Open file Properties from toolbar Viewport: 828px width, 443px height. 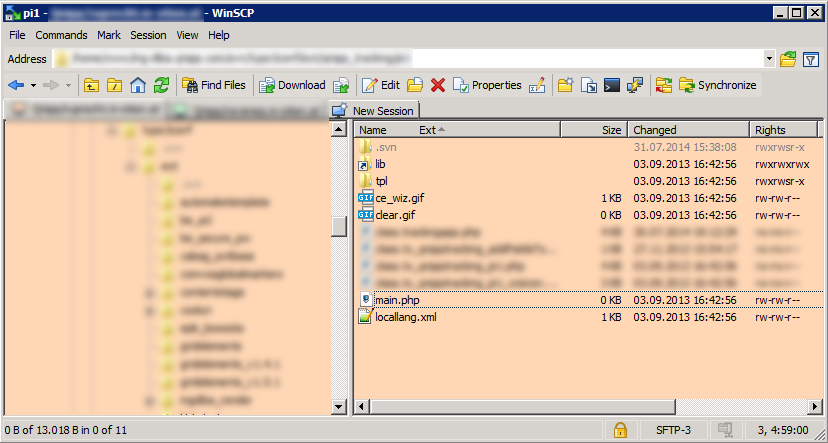point(487,85)
